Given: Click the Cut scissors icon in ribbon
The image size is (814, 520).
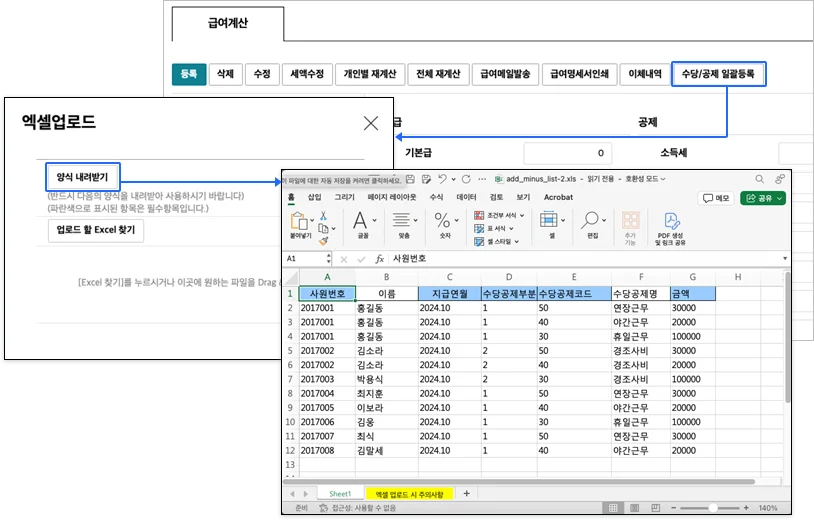Looking at the screenshot, I should 323,215.
